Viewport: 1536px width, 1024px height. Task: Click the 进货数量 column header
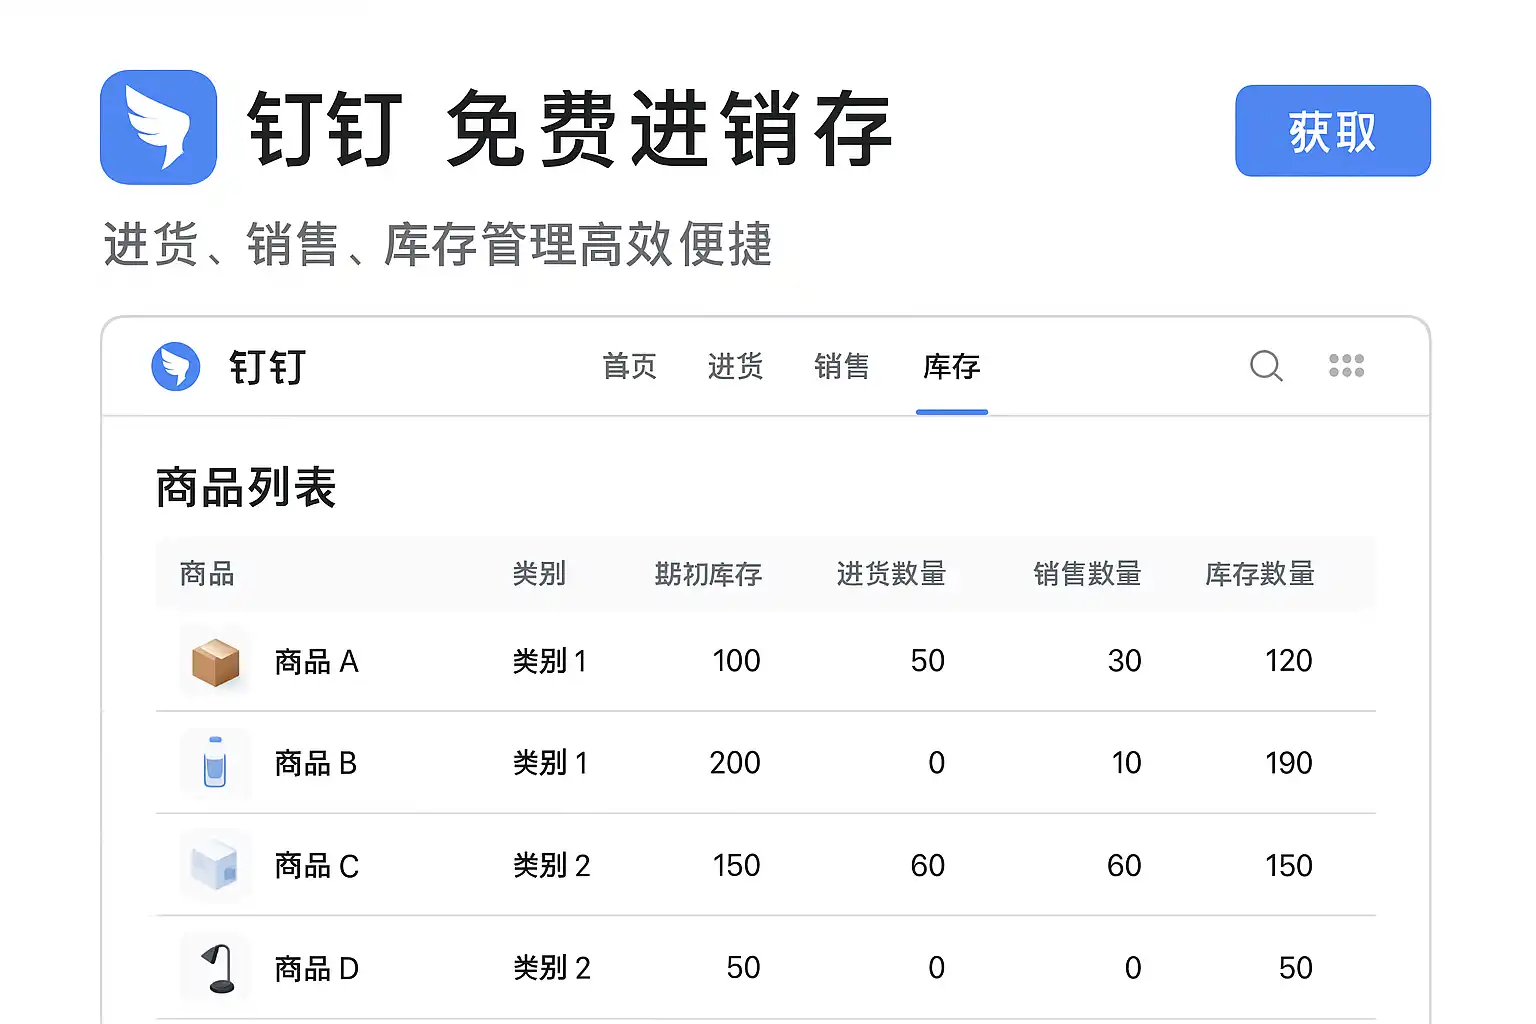[x=891, y=574]
